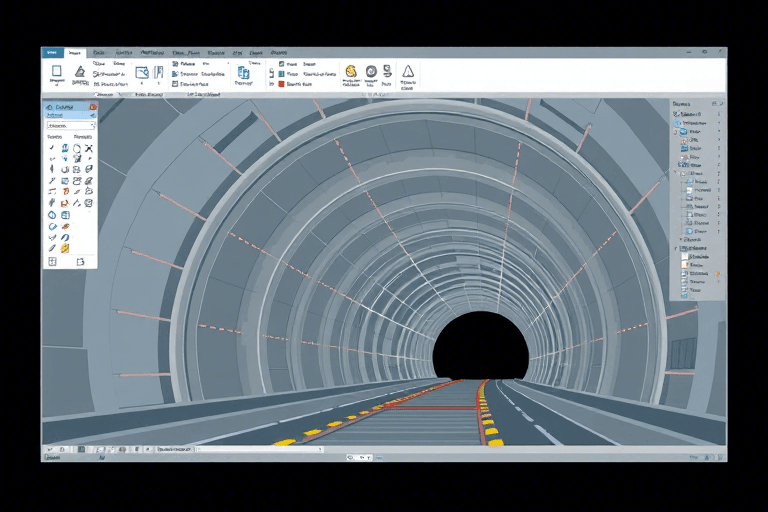Click the gray circular target icon in the ribbon
Screen dimensions: 768x512
tap(371, 72)
